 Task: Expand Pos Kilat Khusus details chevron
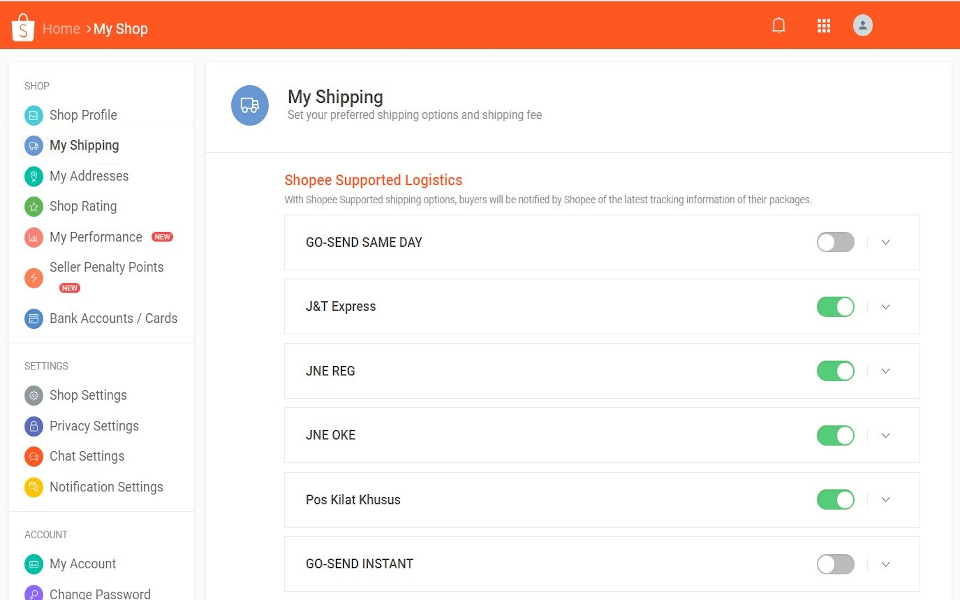885,500
